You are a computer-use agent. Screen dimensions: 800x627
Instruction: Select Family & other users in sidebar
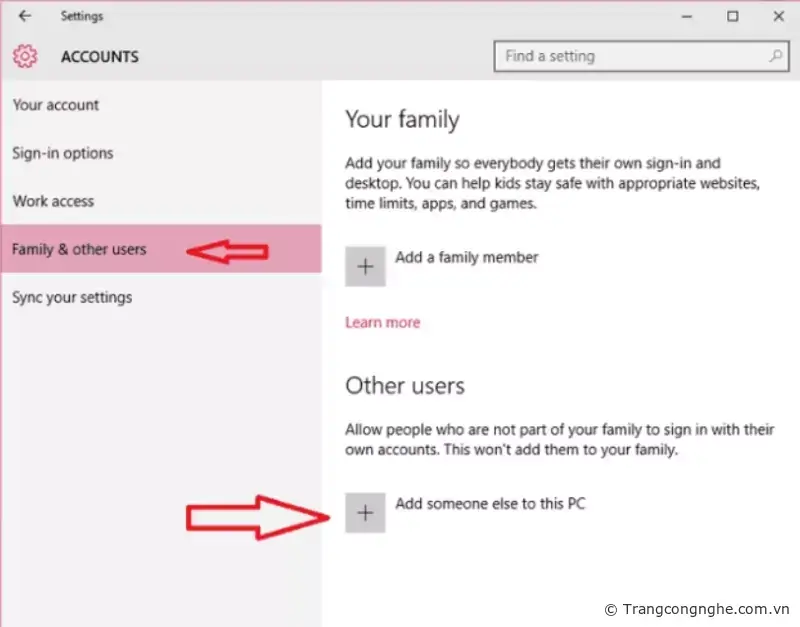click(79, 249)
